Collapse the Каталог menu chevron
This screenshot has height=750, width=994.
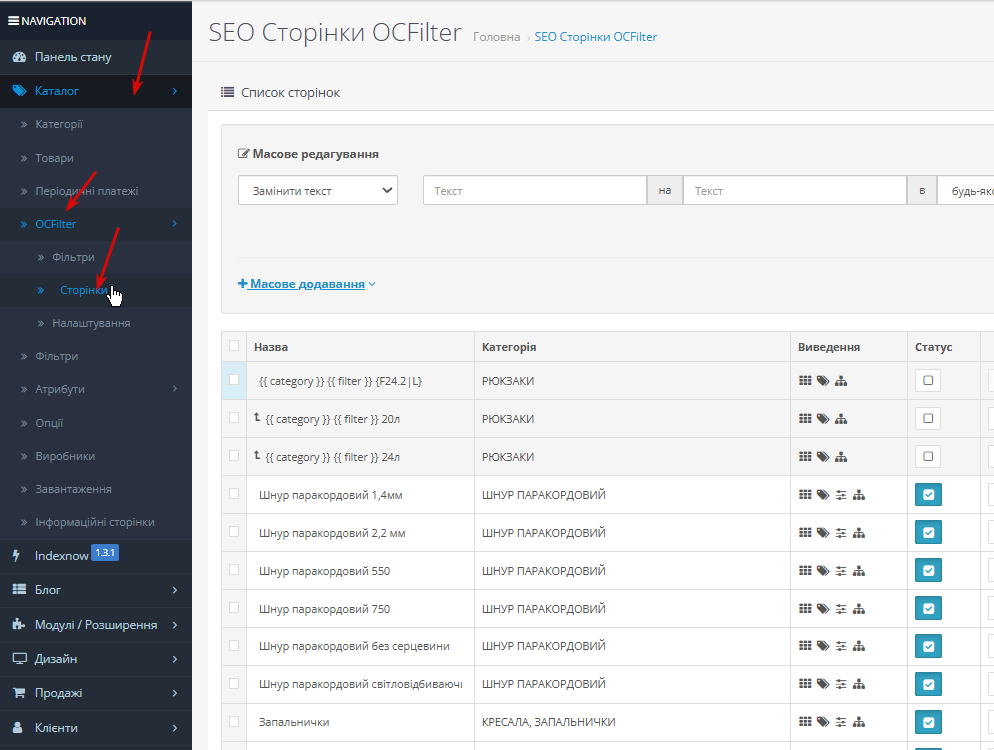[174, 91]
